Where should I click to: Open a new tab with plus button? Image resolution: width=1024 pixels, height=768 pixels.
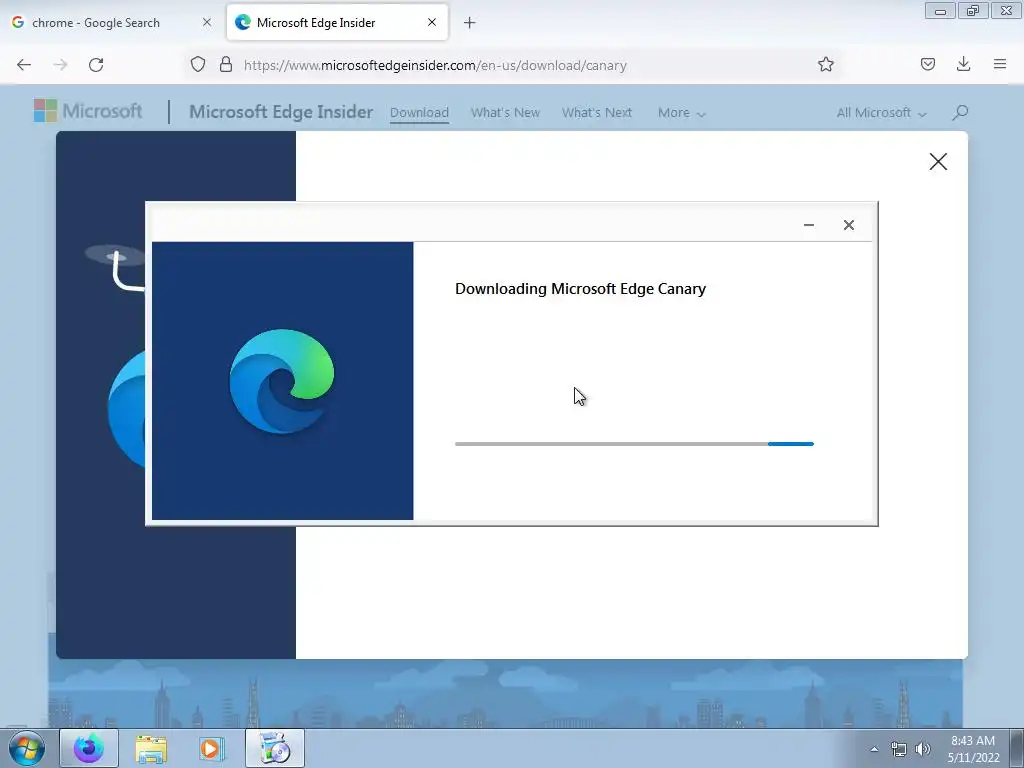point(470,23)
